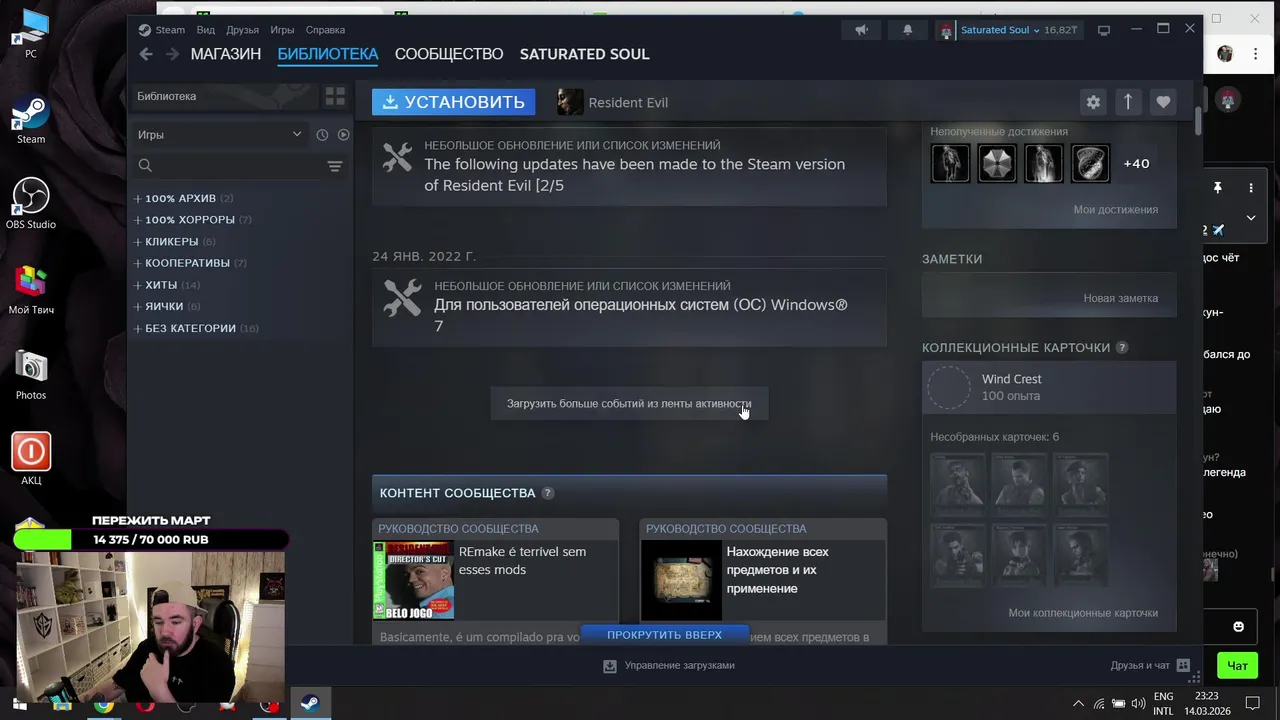The width and height of the screenshot is (1280, 720).
Task: Expand the КЛИКЕРЫ collection
Action: coord(138,242)
